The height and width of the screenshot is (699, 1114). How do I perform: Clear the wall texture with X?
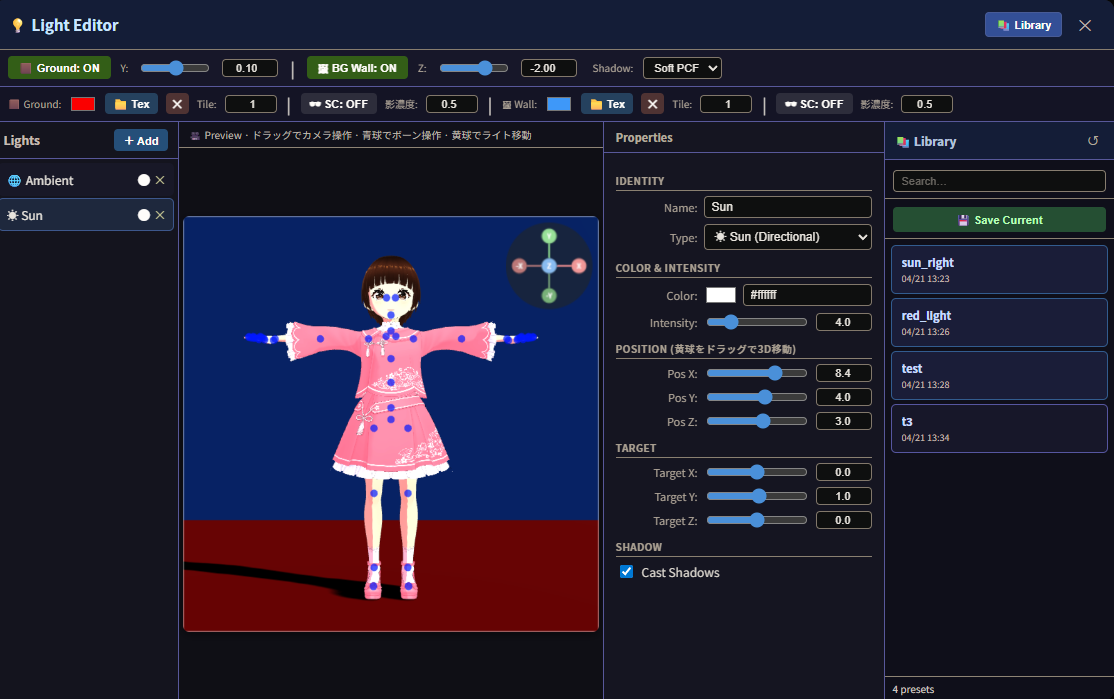coord(652,104)
